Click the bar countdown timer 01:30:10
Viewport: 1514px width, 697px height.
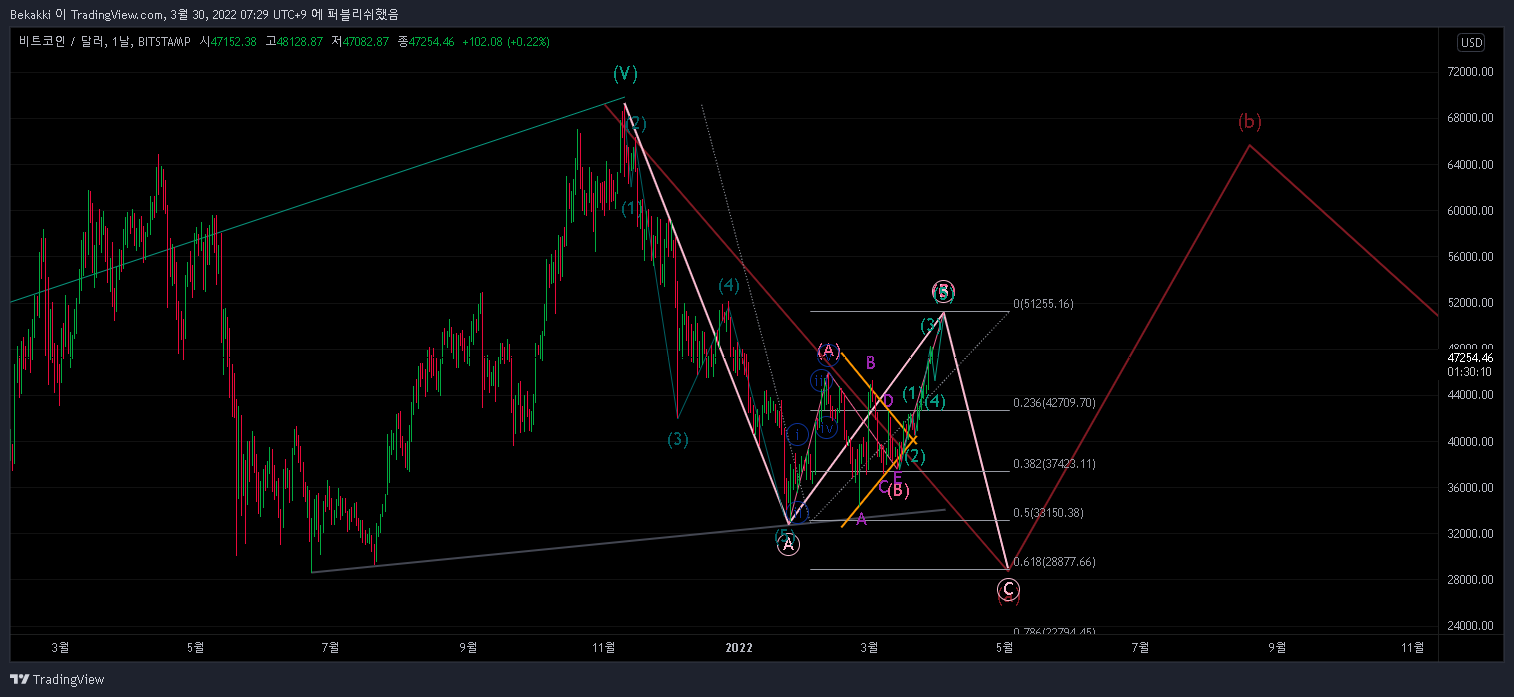[1471, 371]
